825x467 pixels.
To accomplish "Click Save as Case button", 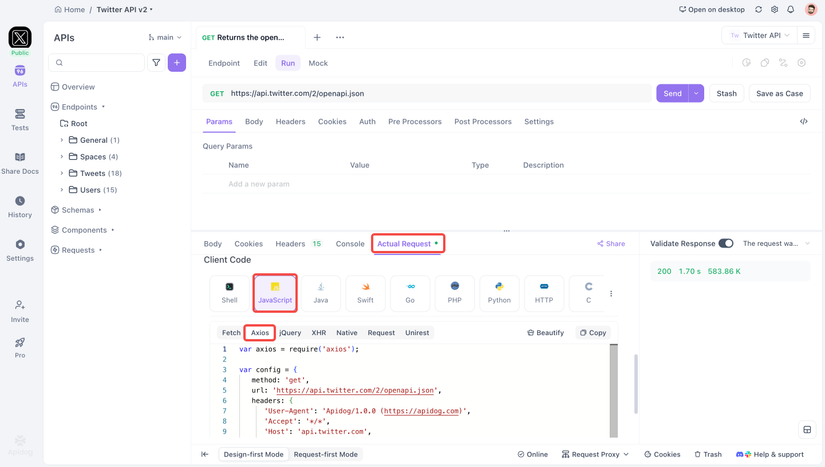I will click(779, 93).
